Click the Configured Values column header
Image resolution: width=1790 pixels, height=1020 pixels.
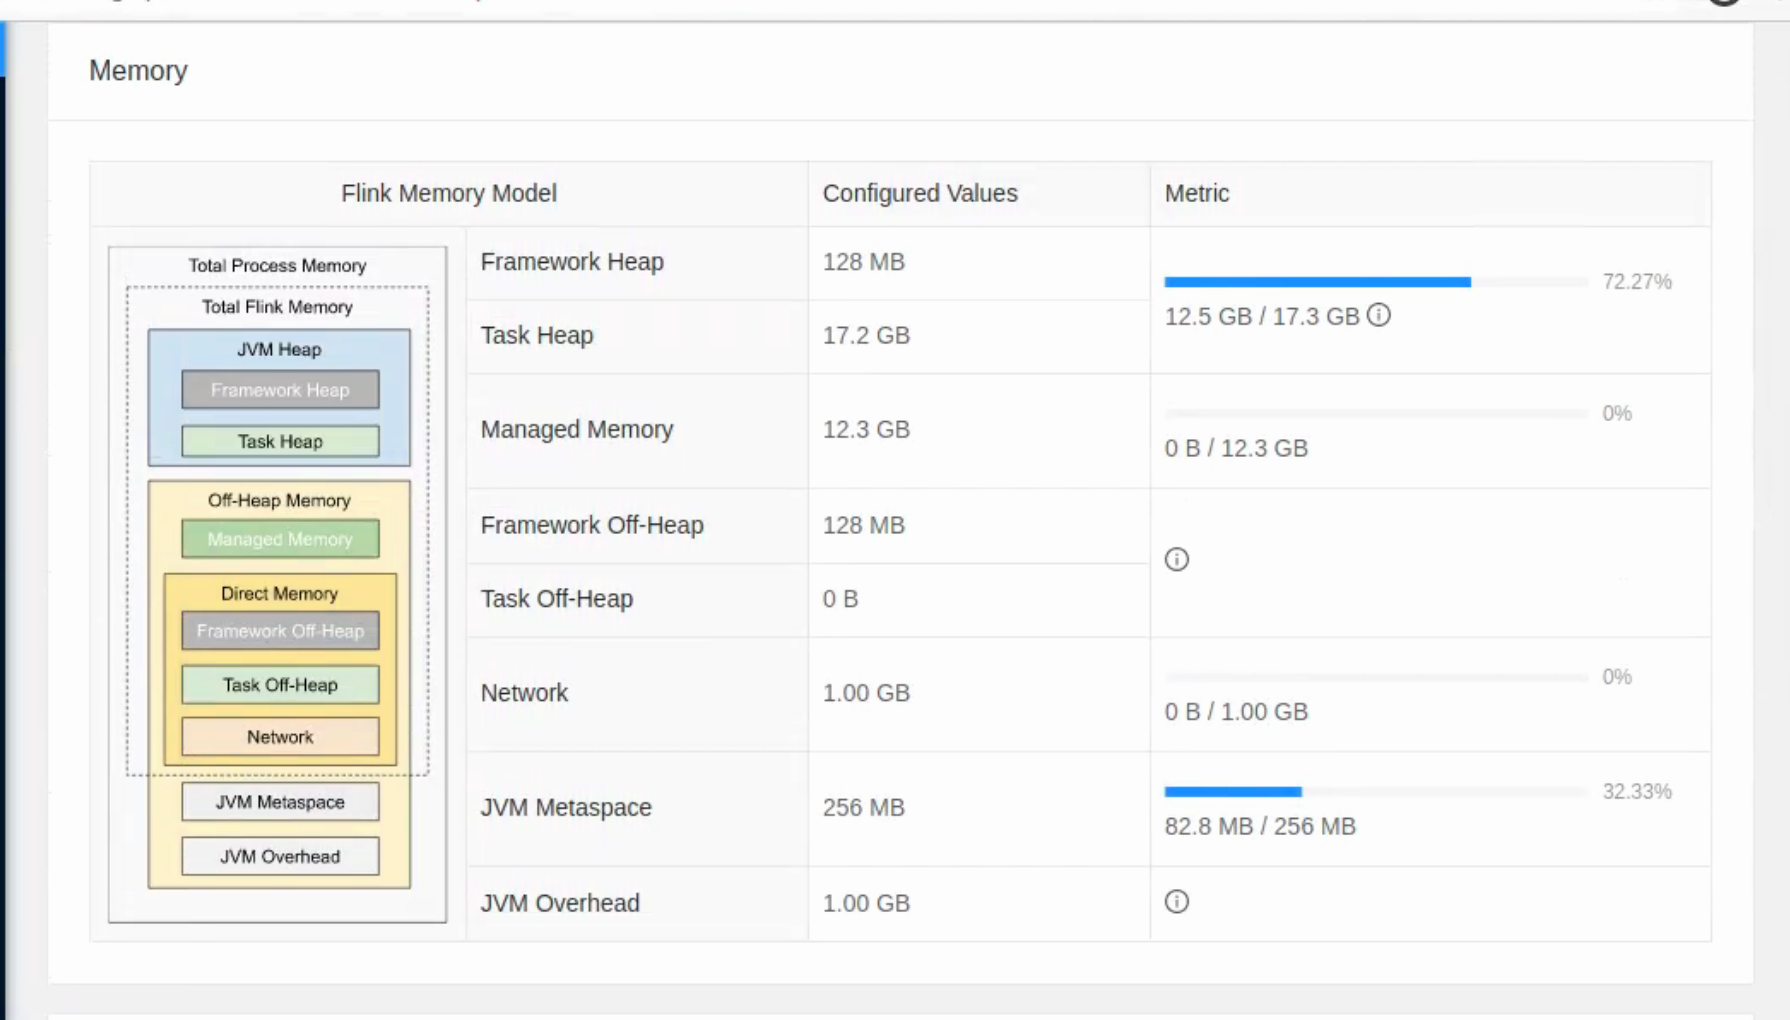point(920,193)
